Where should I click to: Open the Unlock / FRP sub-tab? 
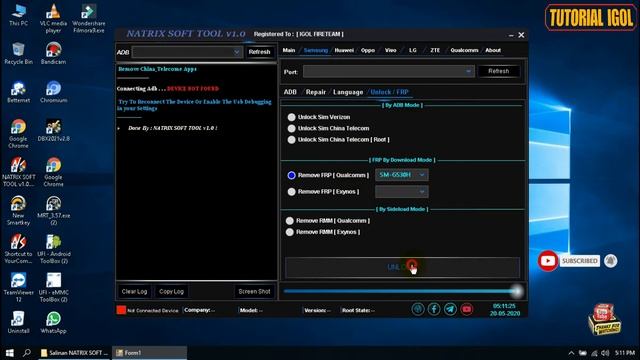[389, 92]
